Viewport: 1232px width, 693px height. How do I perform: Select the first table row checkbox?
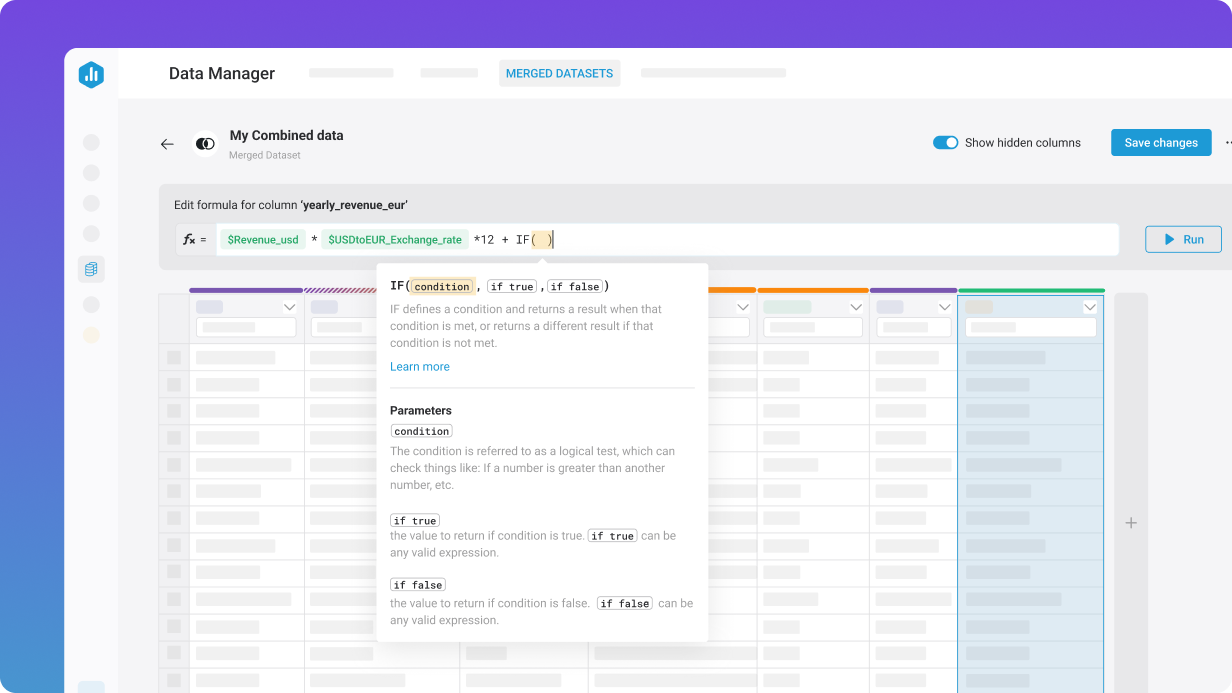tap(174, 357)
